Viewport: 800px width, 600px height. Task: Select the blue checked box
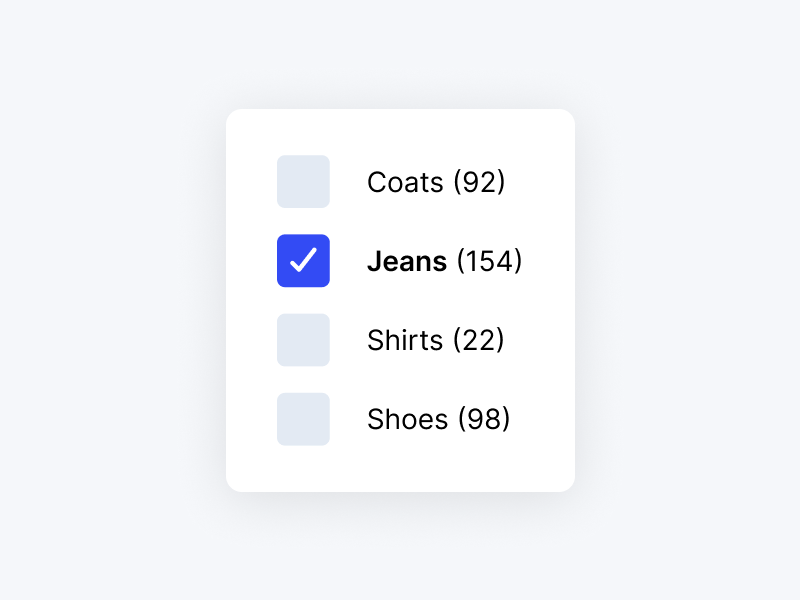click(303, 261)
